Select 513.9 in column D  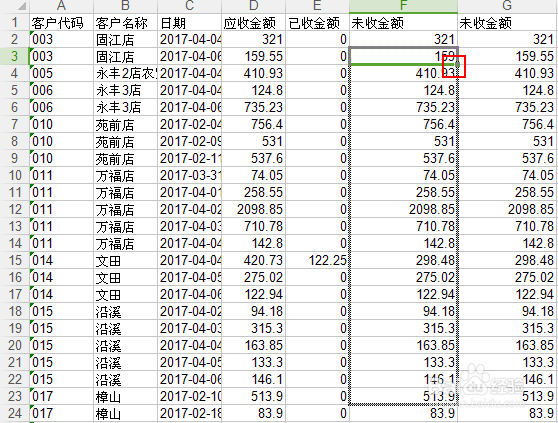click(253, 396)
